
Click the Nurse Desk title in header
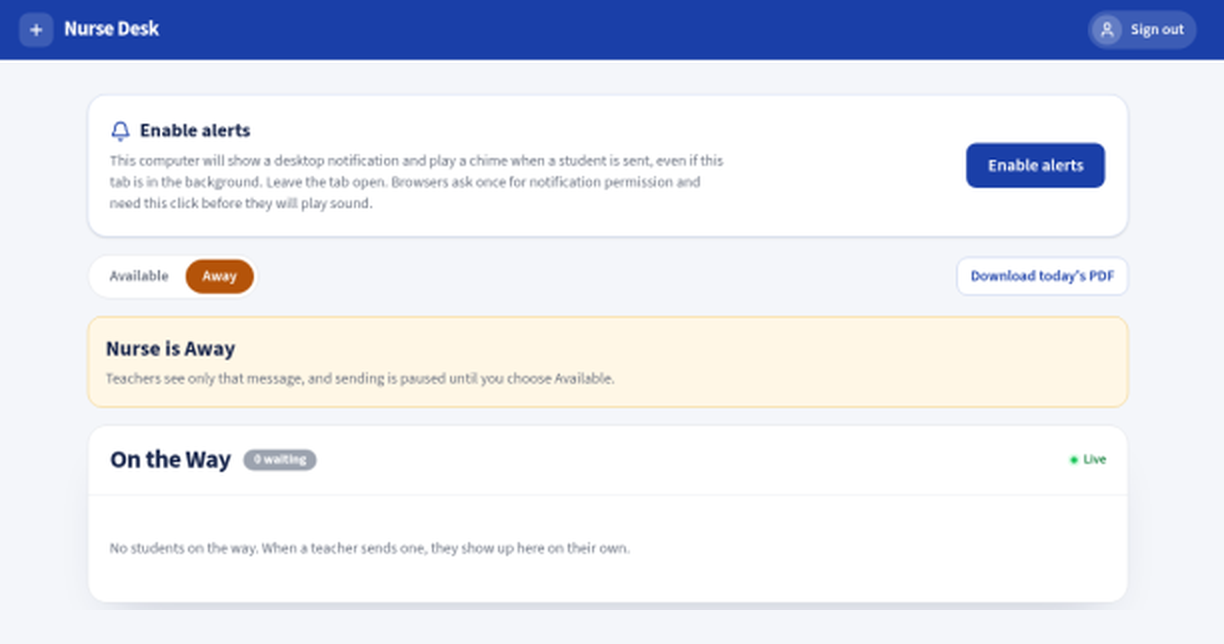[111, 29]
